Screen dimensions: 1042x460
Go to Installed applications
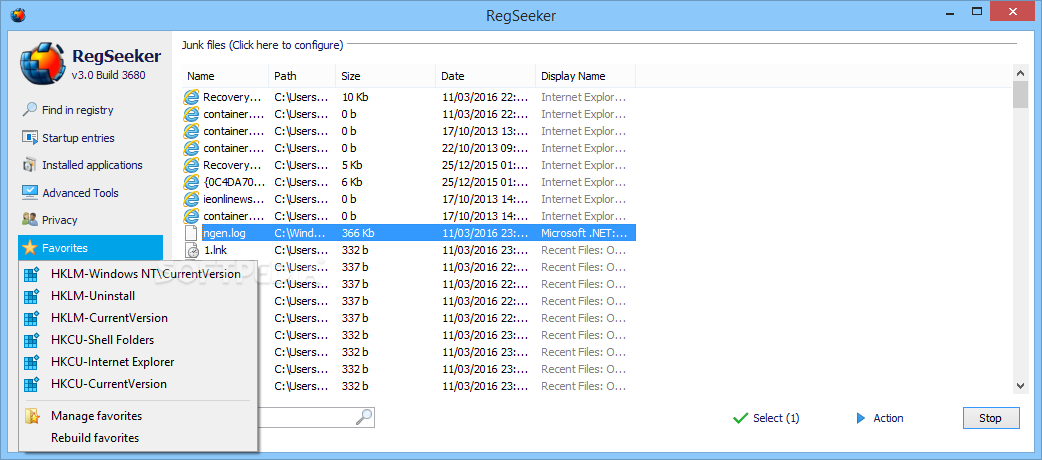(90, 165)
